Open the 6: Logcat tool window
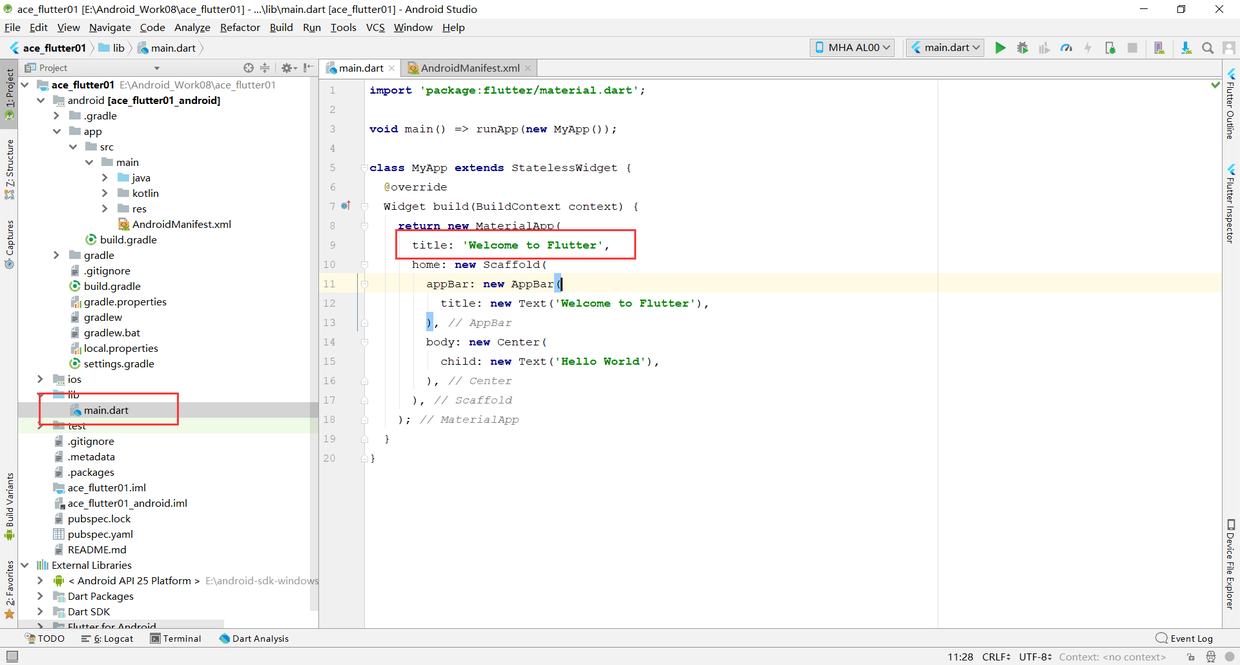This screenshot has height=665, width=1240. pos(107,638)
